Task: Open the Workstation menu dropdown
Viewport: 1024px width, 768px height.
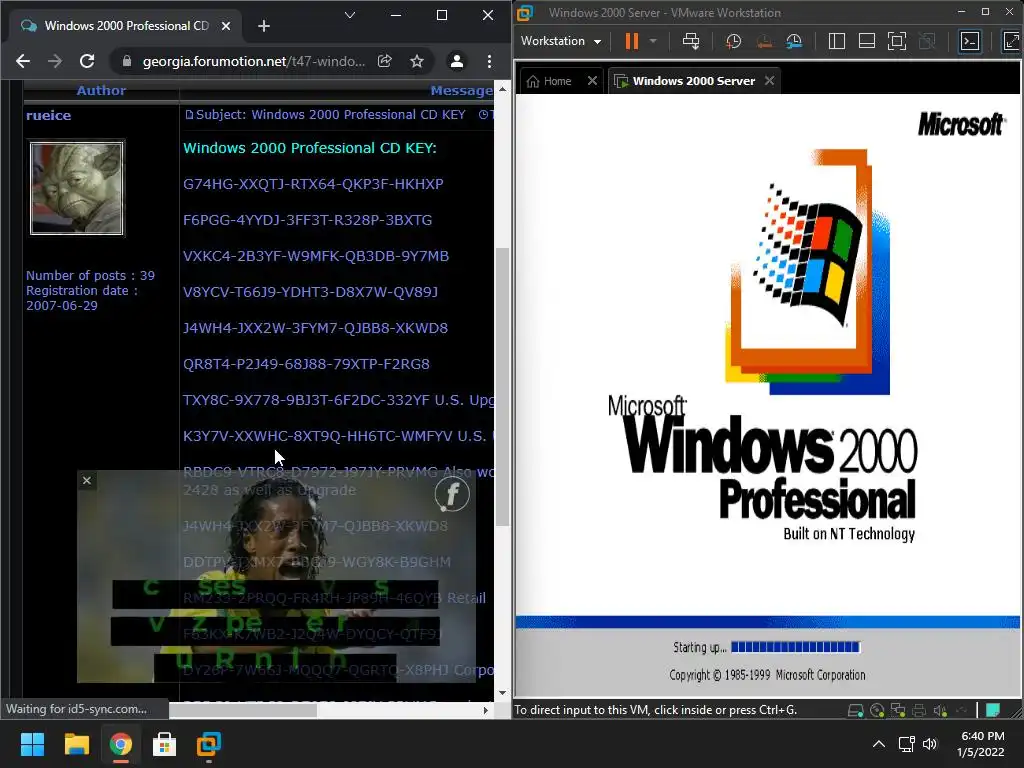Action: (561, 41)
